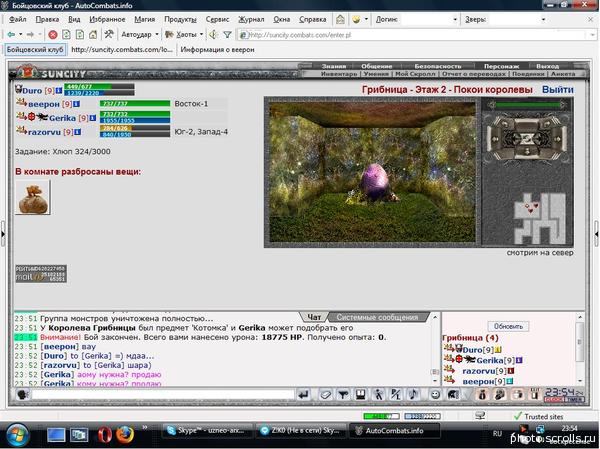Click the save chat floppy icon

pyautogui.click(x=360, y=394)
